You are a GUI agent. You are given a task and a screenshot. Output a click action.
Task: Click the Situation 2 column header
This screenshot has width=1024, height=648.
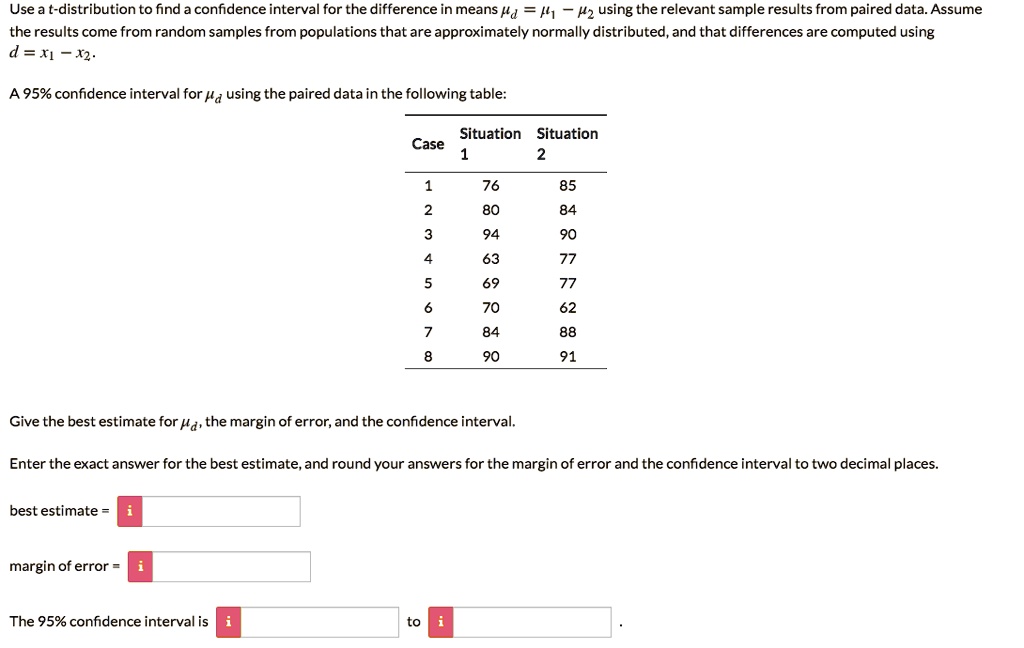click(567, 143)
